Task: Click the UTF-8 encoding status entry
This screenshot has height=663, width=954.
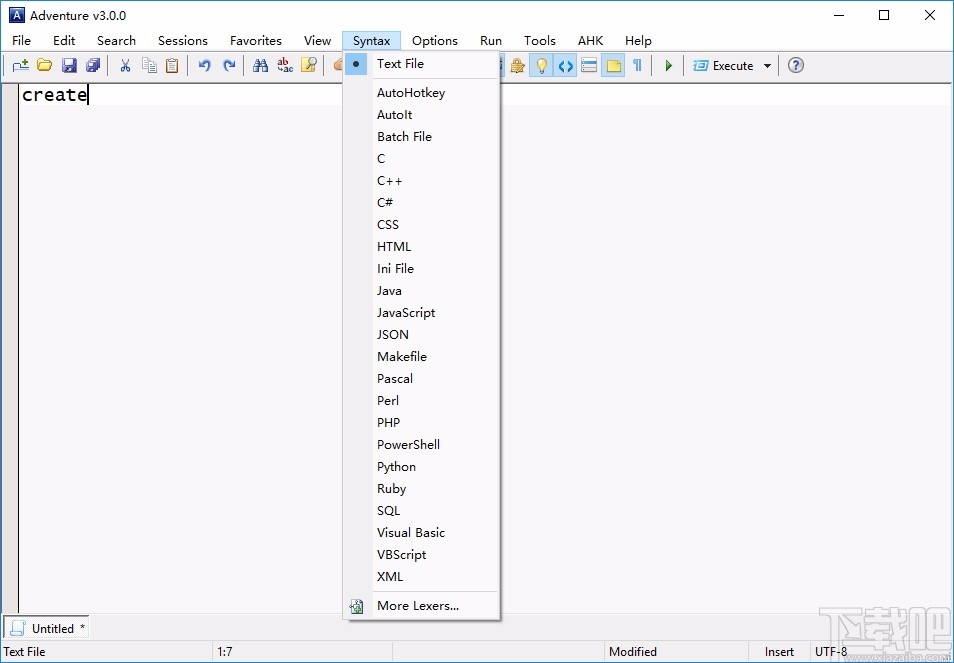Action: pyautogui.click(x=830, y=651)
